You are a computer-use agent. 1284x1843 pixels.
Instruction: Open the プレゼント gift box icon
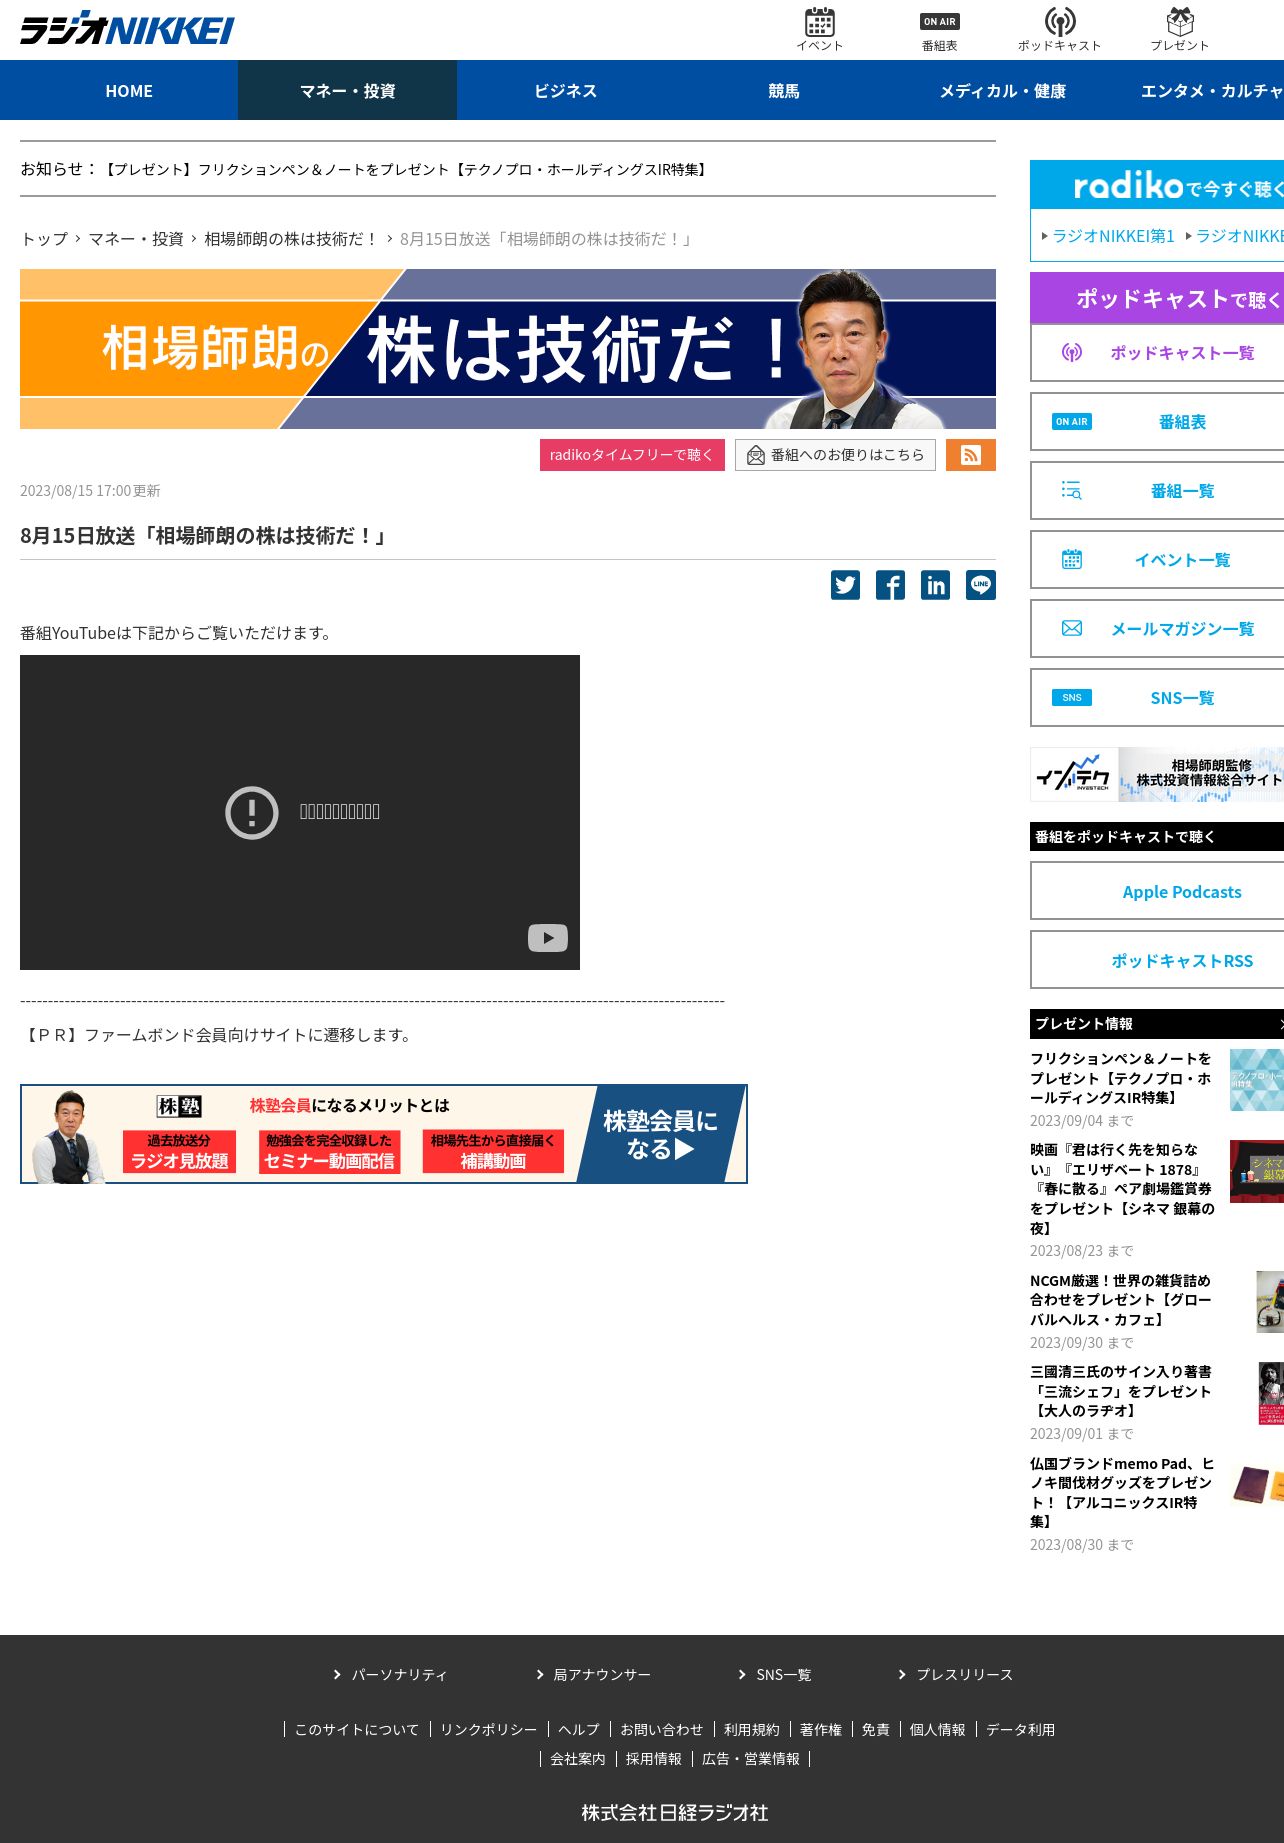point(1180,29)
